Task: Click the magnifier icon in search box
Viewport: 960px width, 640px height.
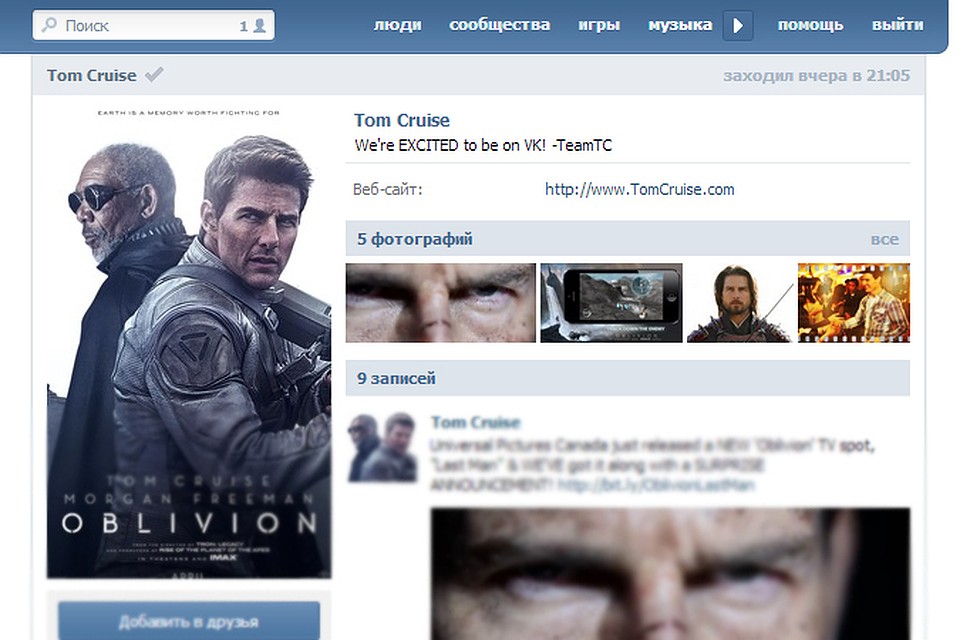Action: click(48, 24)
